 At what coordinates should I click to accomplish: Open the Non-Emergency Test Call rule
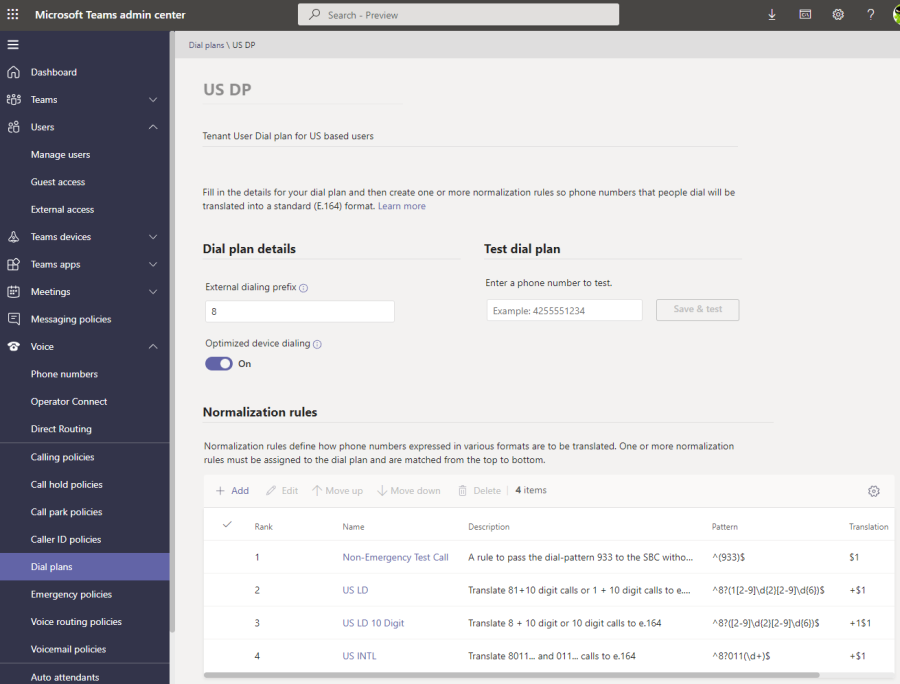395,557
